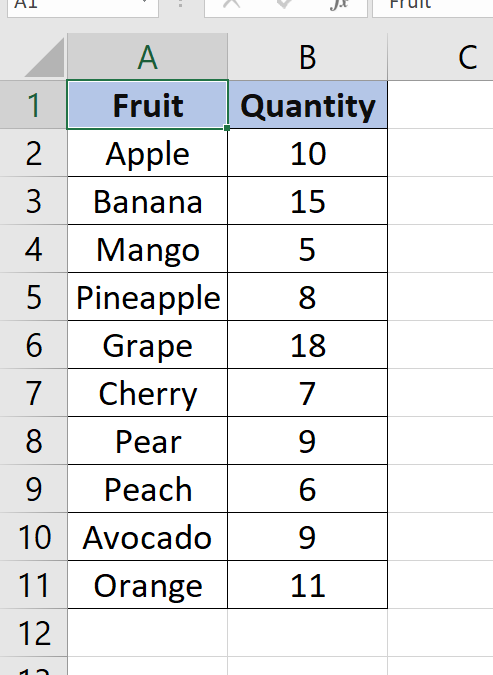Click the Enter checkmark formula bar icon
The height and width of the screenshot is (675, 493).
[x=285, y=4]
